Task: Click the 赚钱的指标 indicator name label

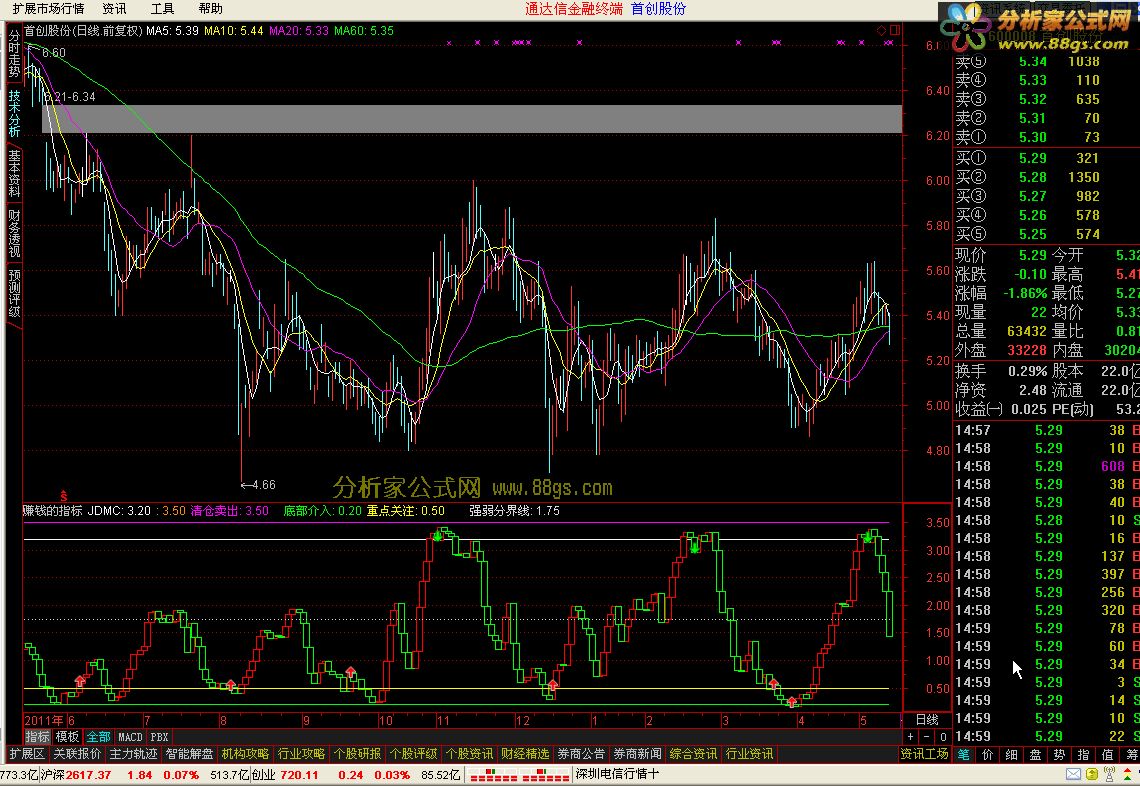Action: 52,511
